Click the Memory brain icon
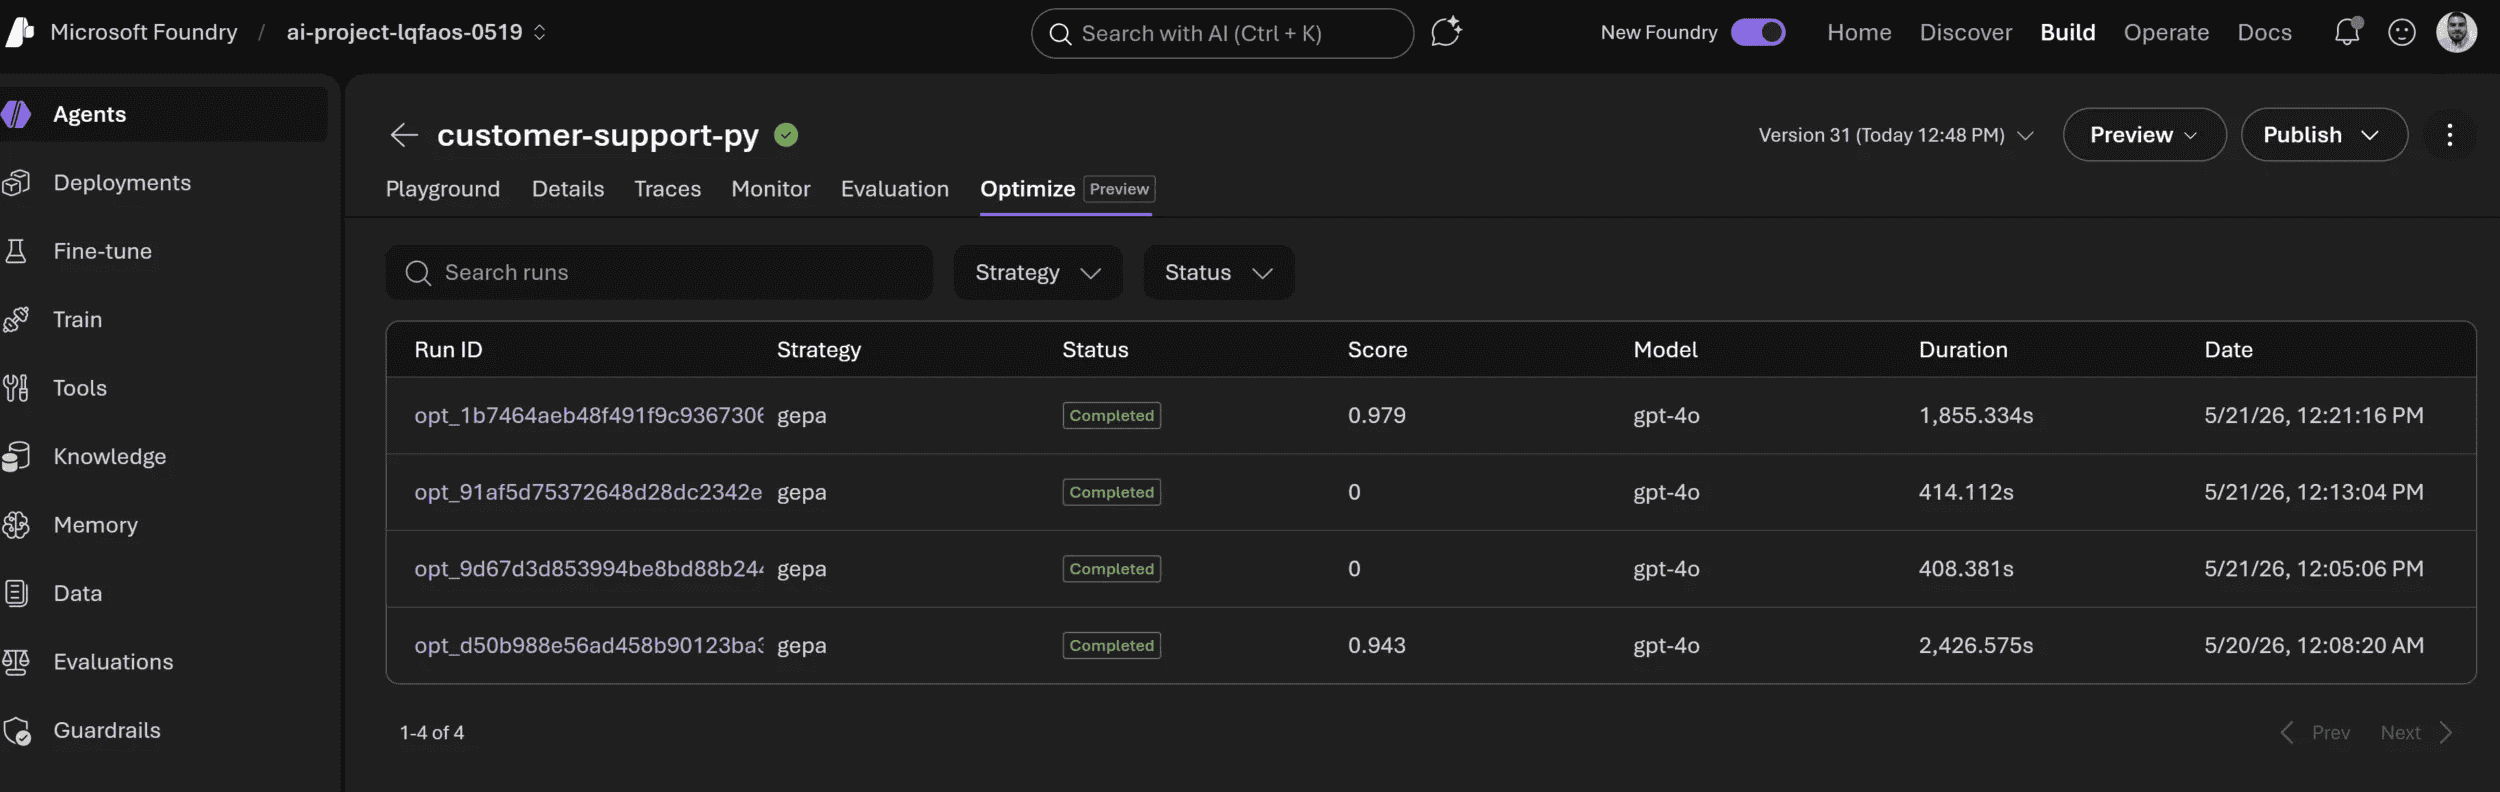The height and width of the screenshot is (792, 2500). tap(16, 525)
